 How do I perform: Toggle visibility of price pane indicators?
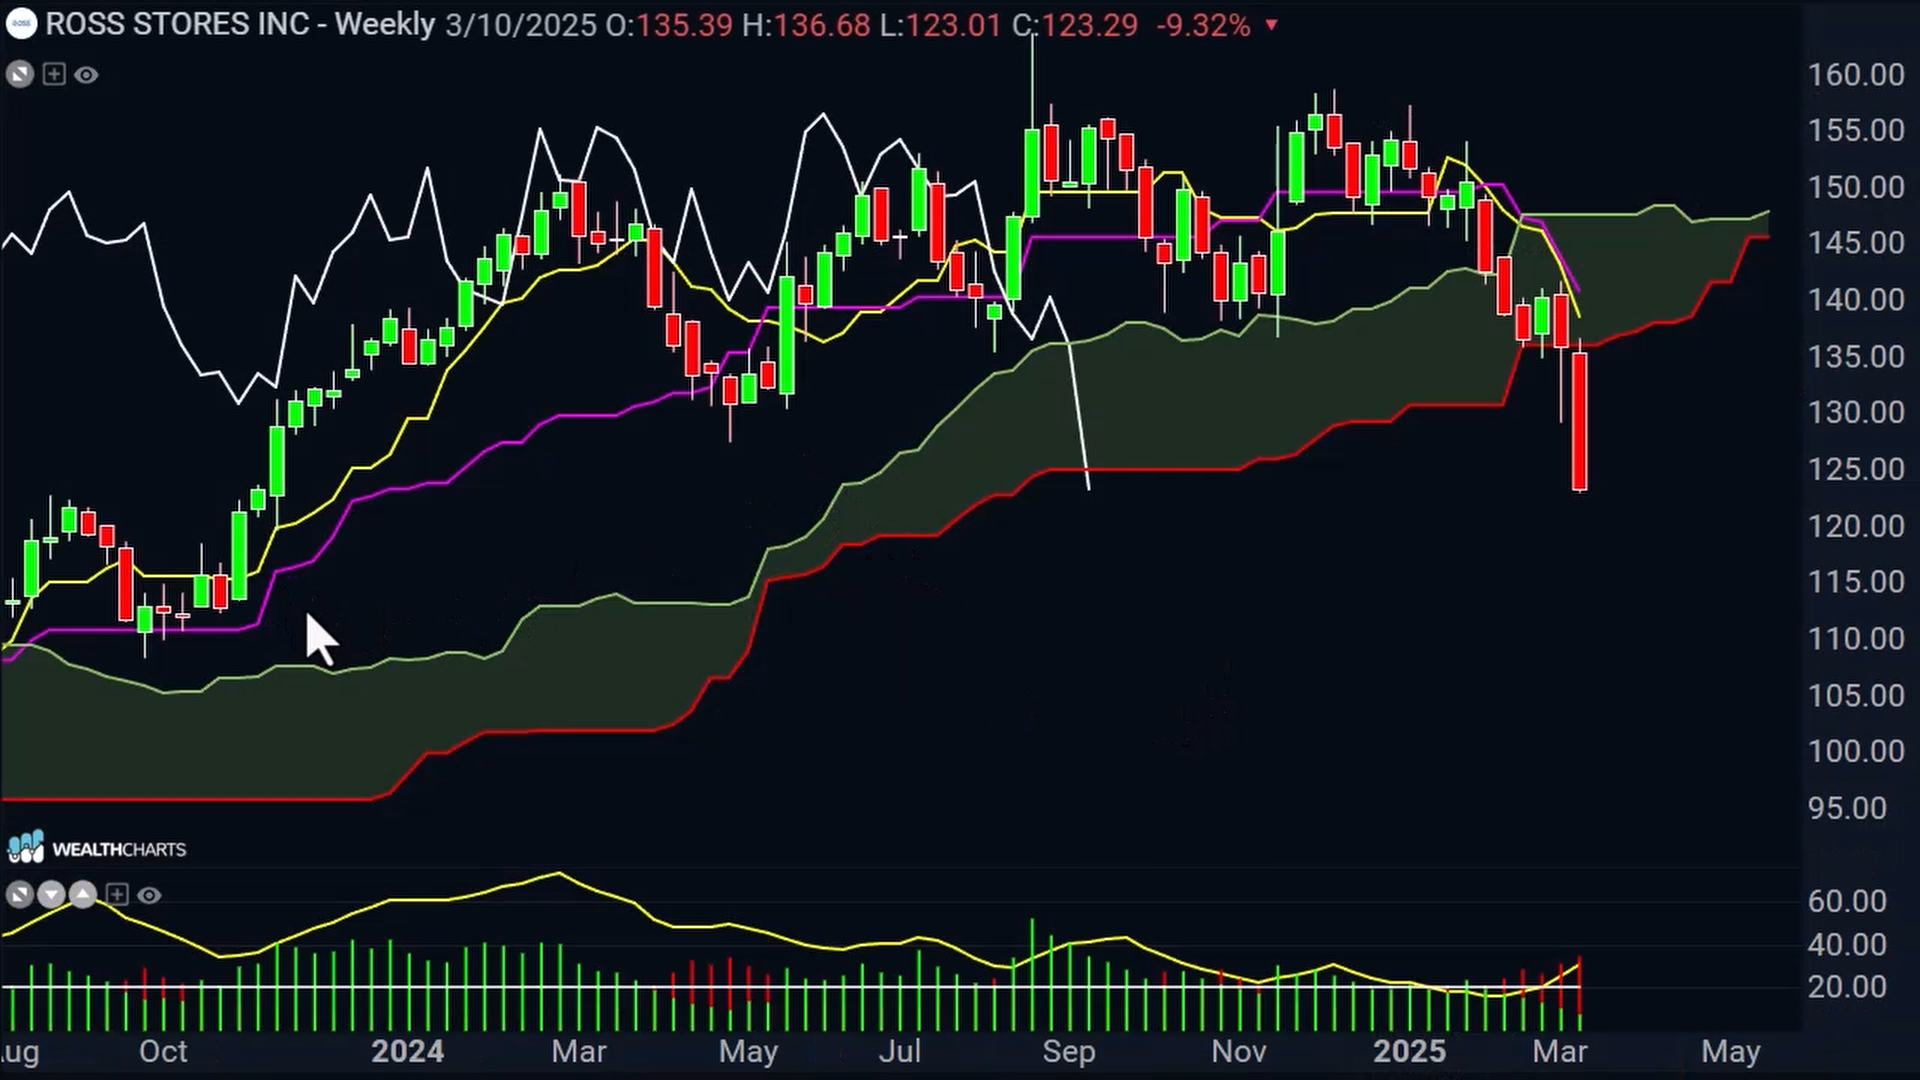pyautogui.click(x=87, y=75)
